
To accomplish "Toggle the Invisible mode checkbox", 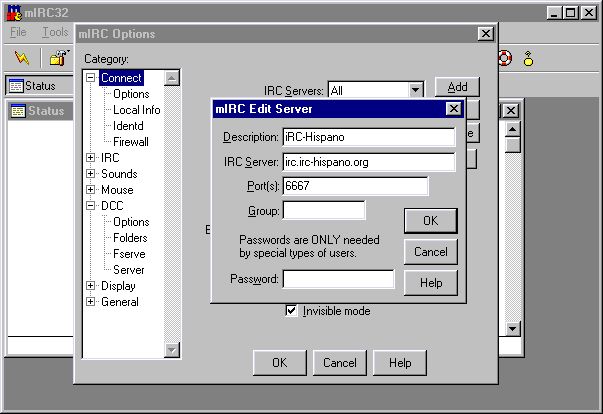I will point(291,311).
